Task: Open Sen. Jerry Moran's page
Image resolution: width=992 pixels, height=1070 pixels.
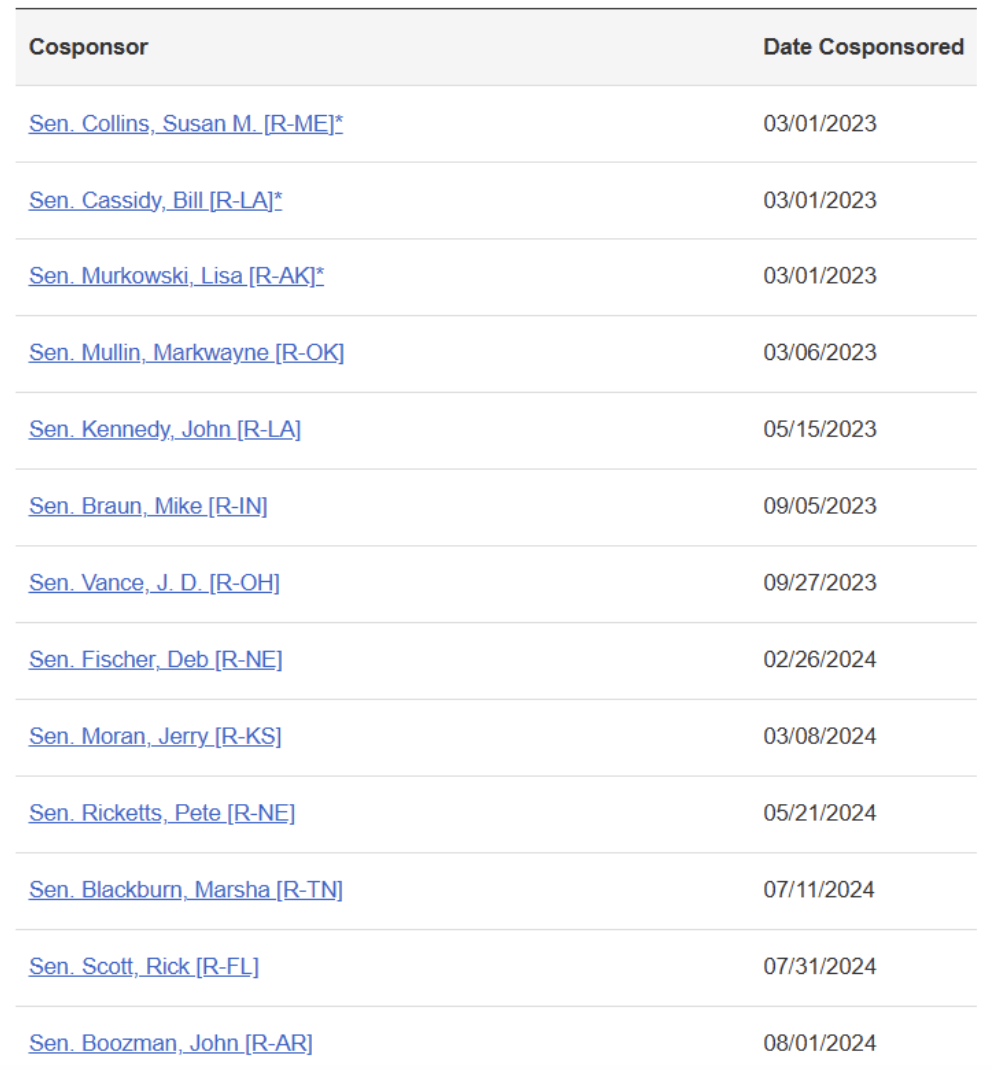Action: [x=155, y=736]
